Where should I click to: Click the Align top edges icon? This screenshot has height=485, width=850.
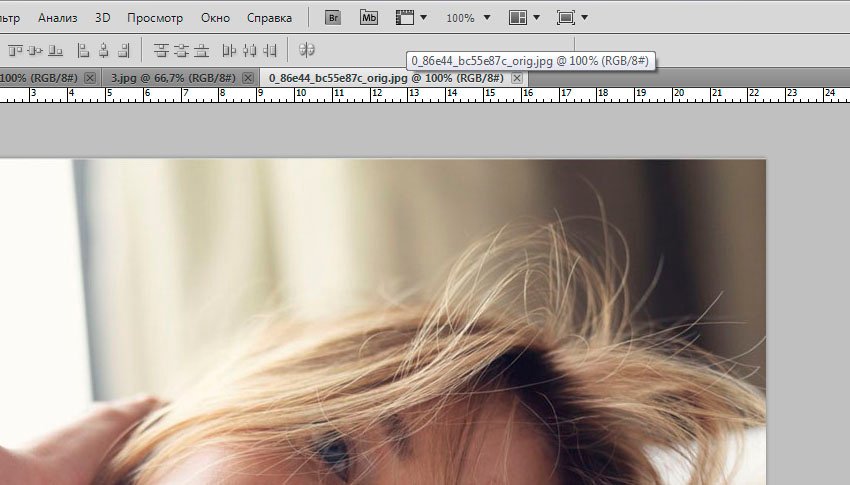pos(14,49)
